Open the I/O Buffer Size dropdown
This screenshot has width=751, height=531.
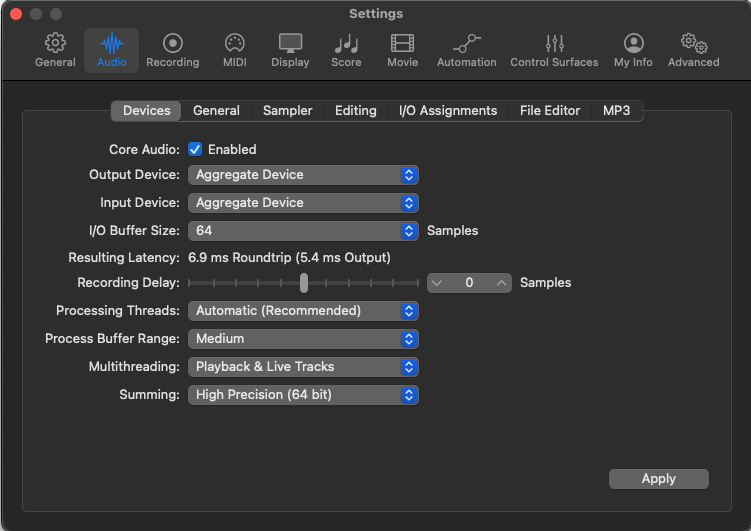[303, 231]
